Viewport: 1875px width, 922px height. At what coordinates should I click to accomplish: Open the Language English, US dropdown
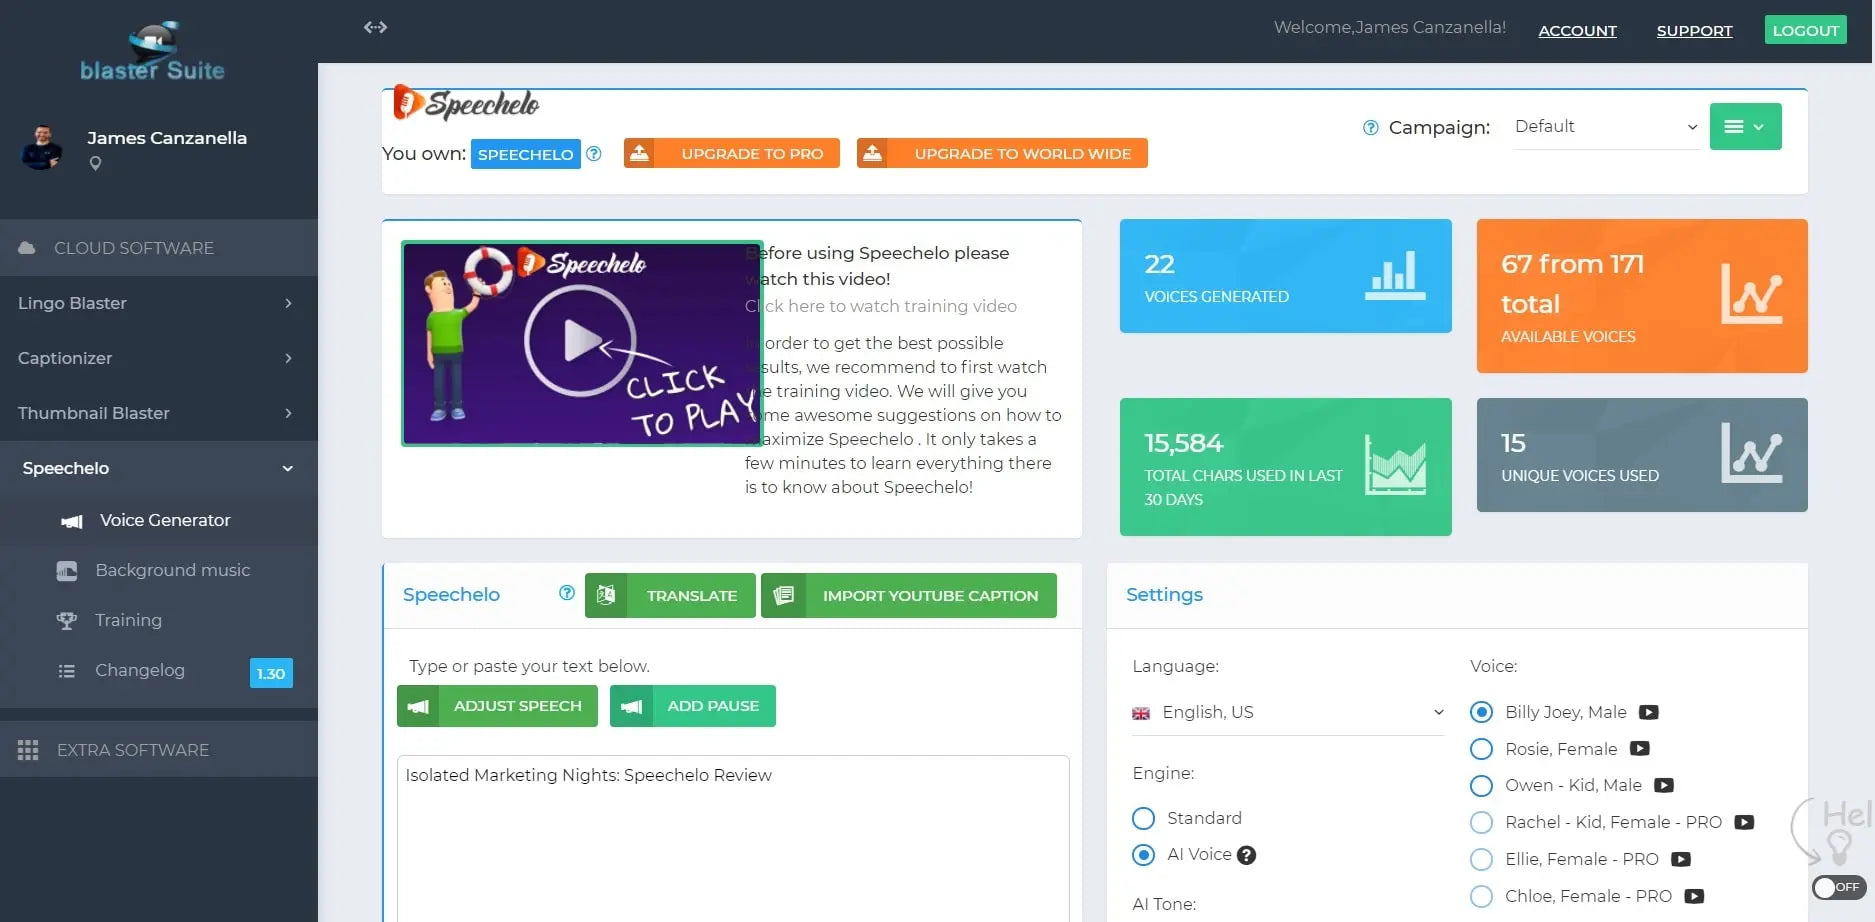[1288, 712]
